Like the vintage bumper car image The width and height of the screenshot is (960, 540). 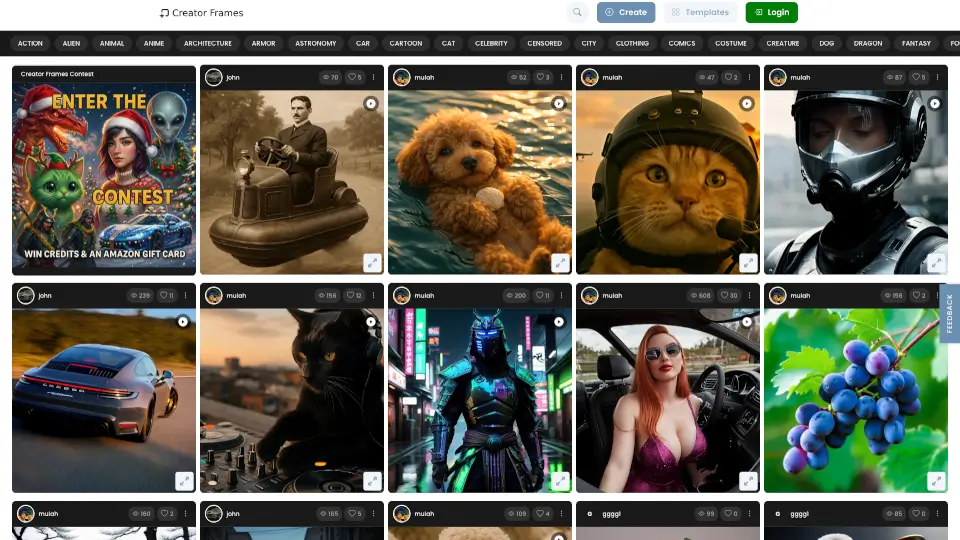pos(354,77)
